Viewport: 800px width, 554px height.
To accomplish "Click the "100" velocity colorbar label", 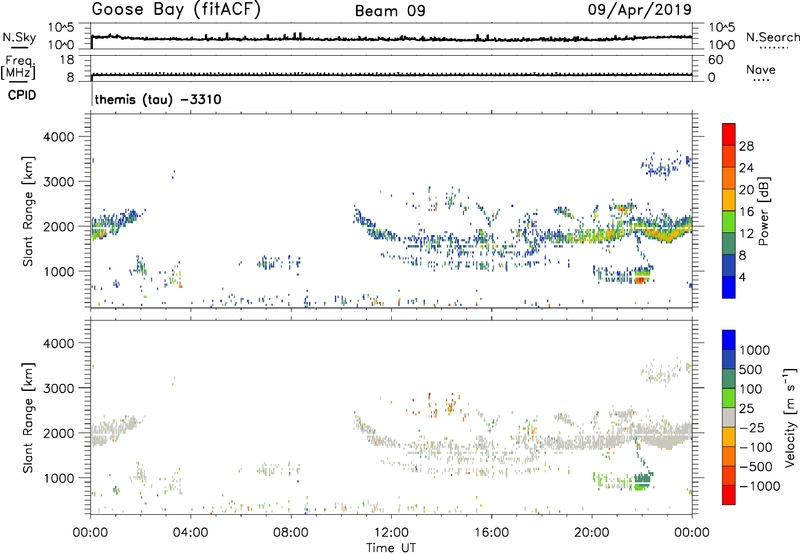I will [x=751, y=389].
